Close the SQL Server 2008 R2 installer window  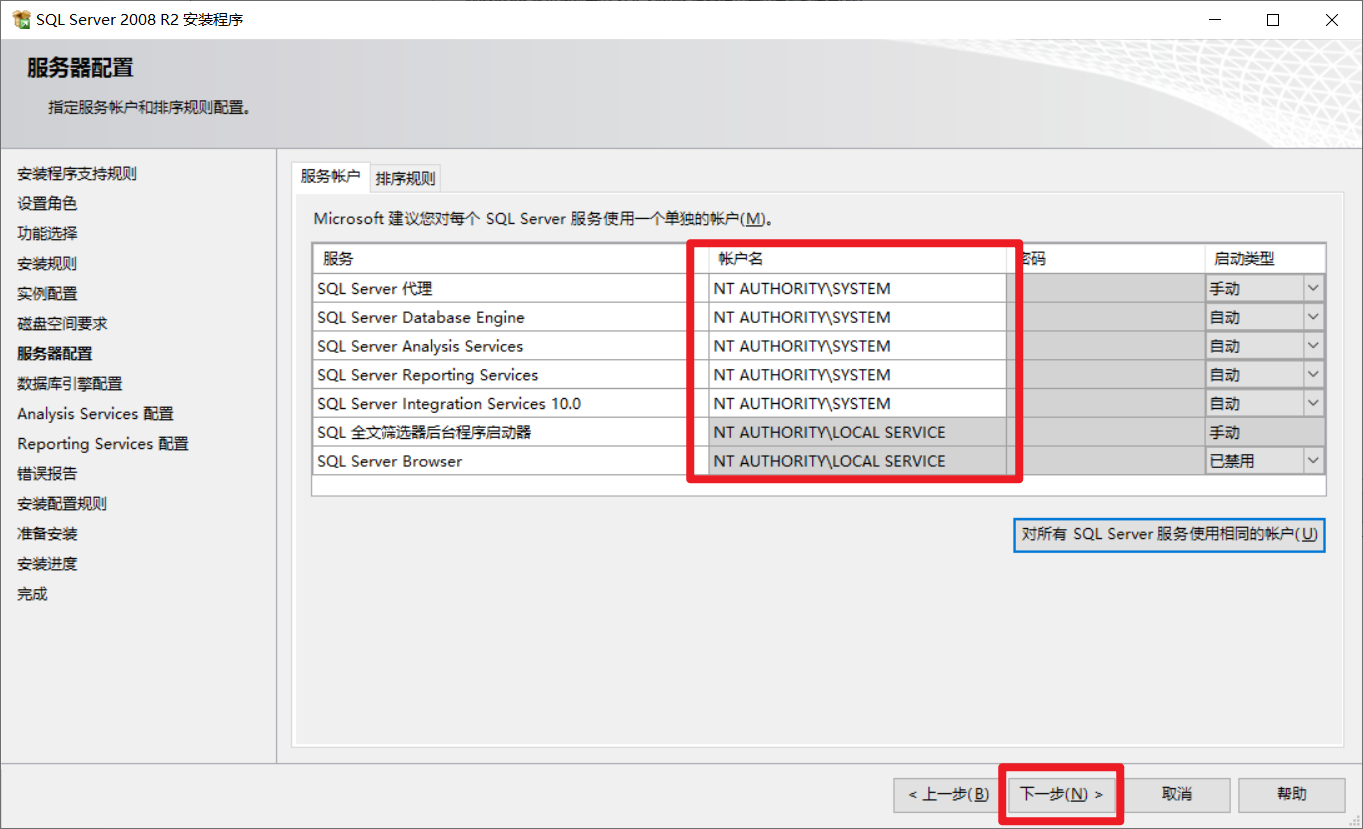[x=1332, y=19]
